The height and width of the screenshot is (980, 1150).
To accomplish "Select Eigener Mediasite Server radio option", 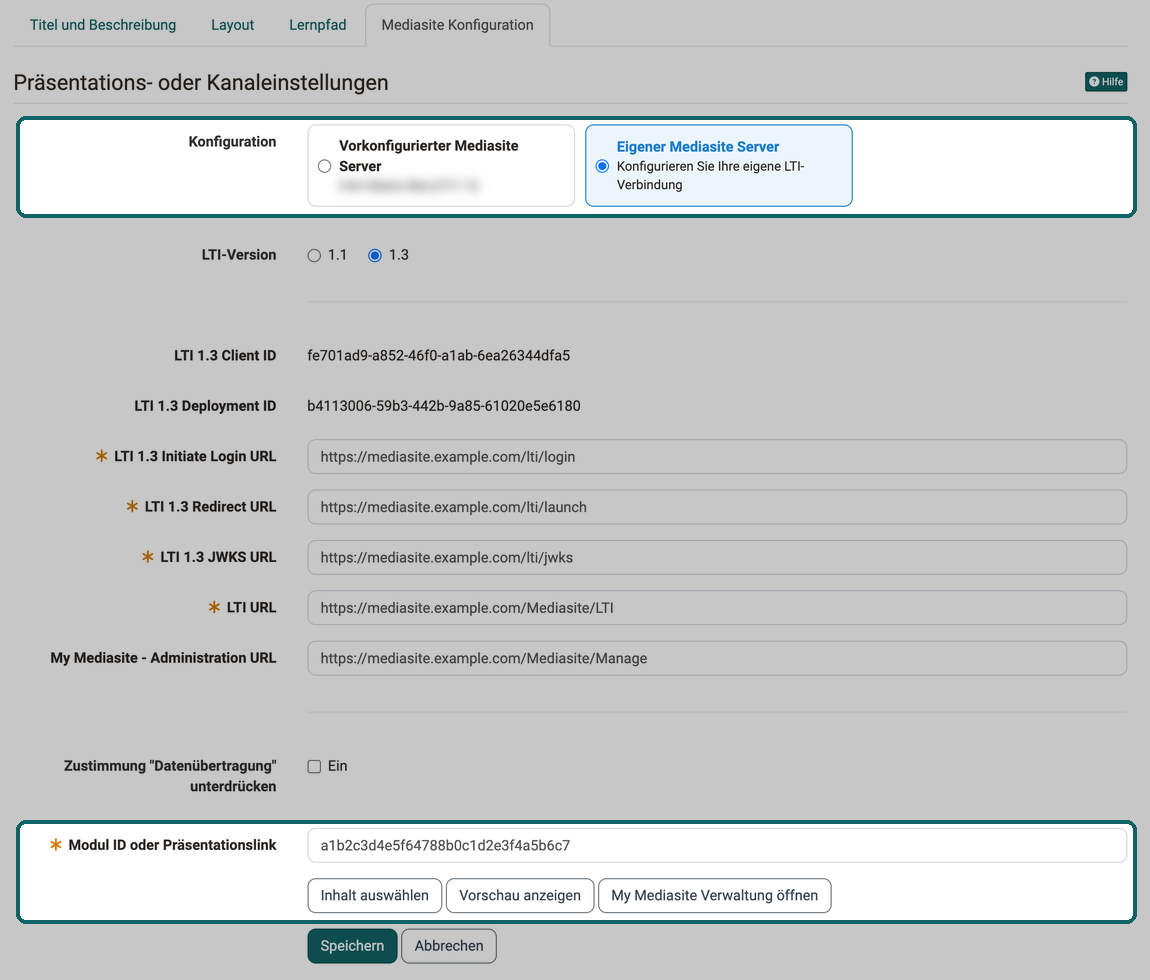I will click(602, 167).
